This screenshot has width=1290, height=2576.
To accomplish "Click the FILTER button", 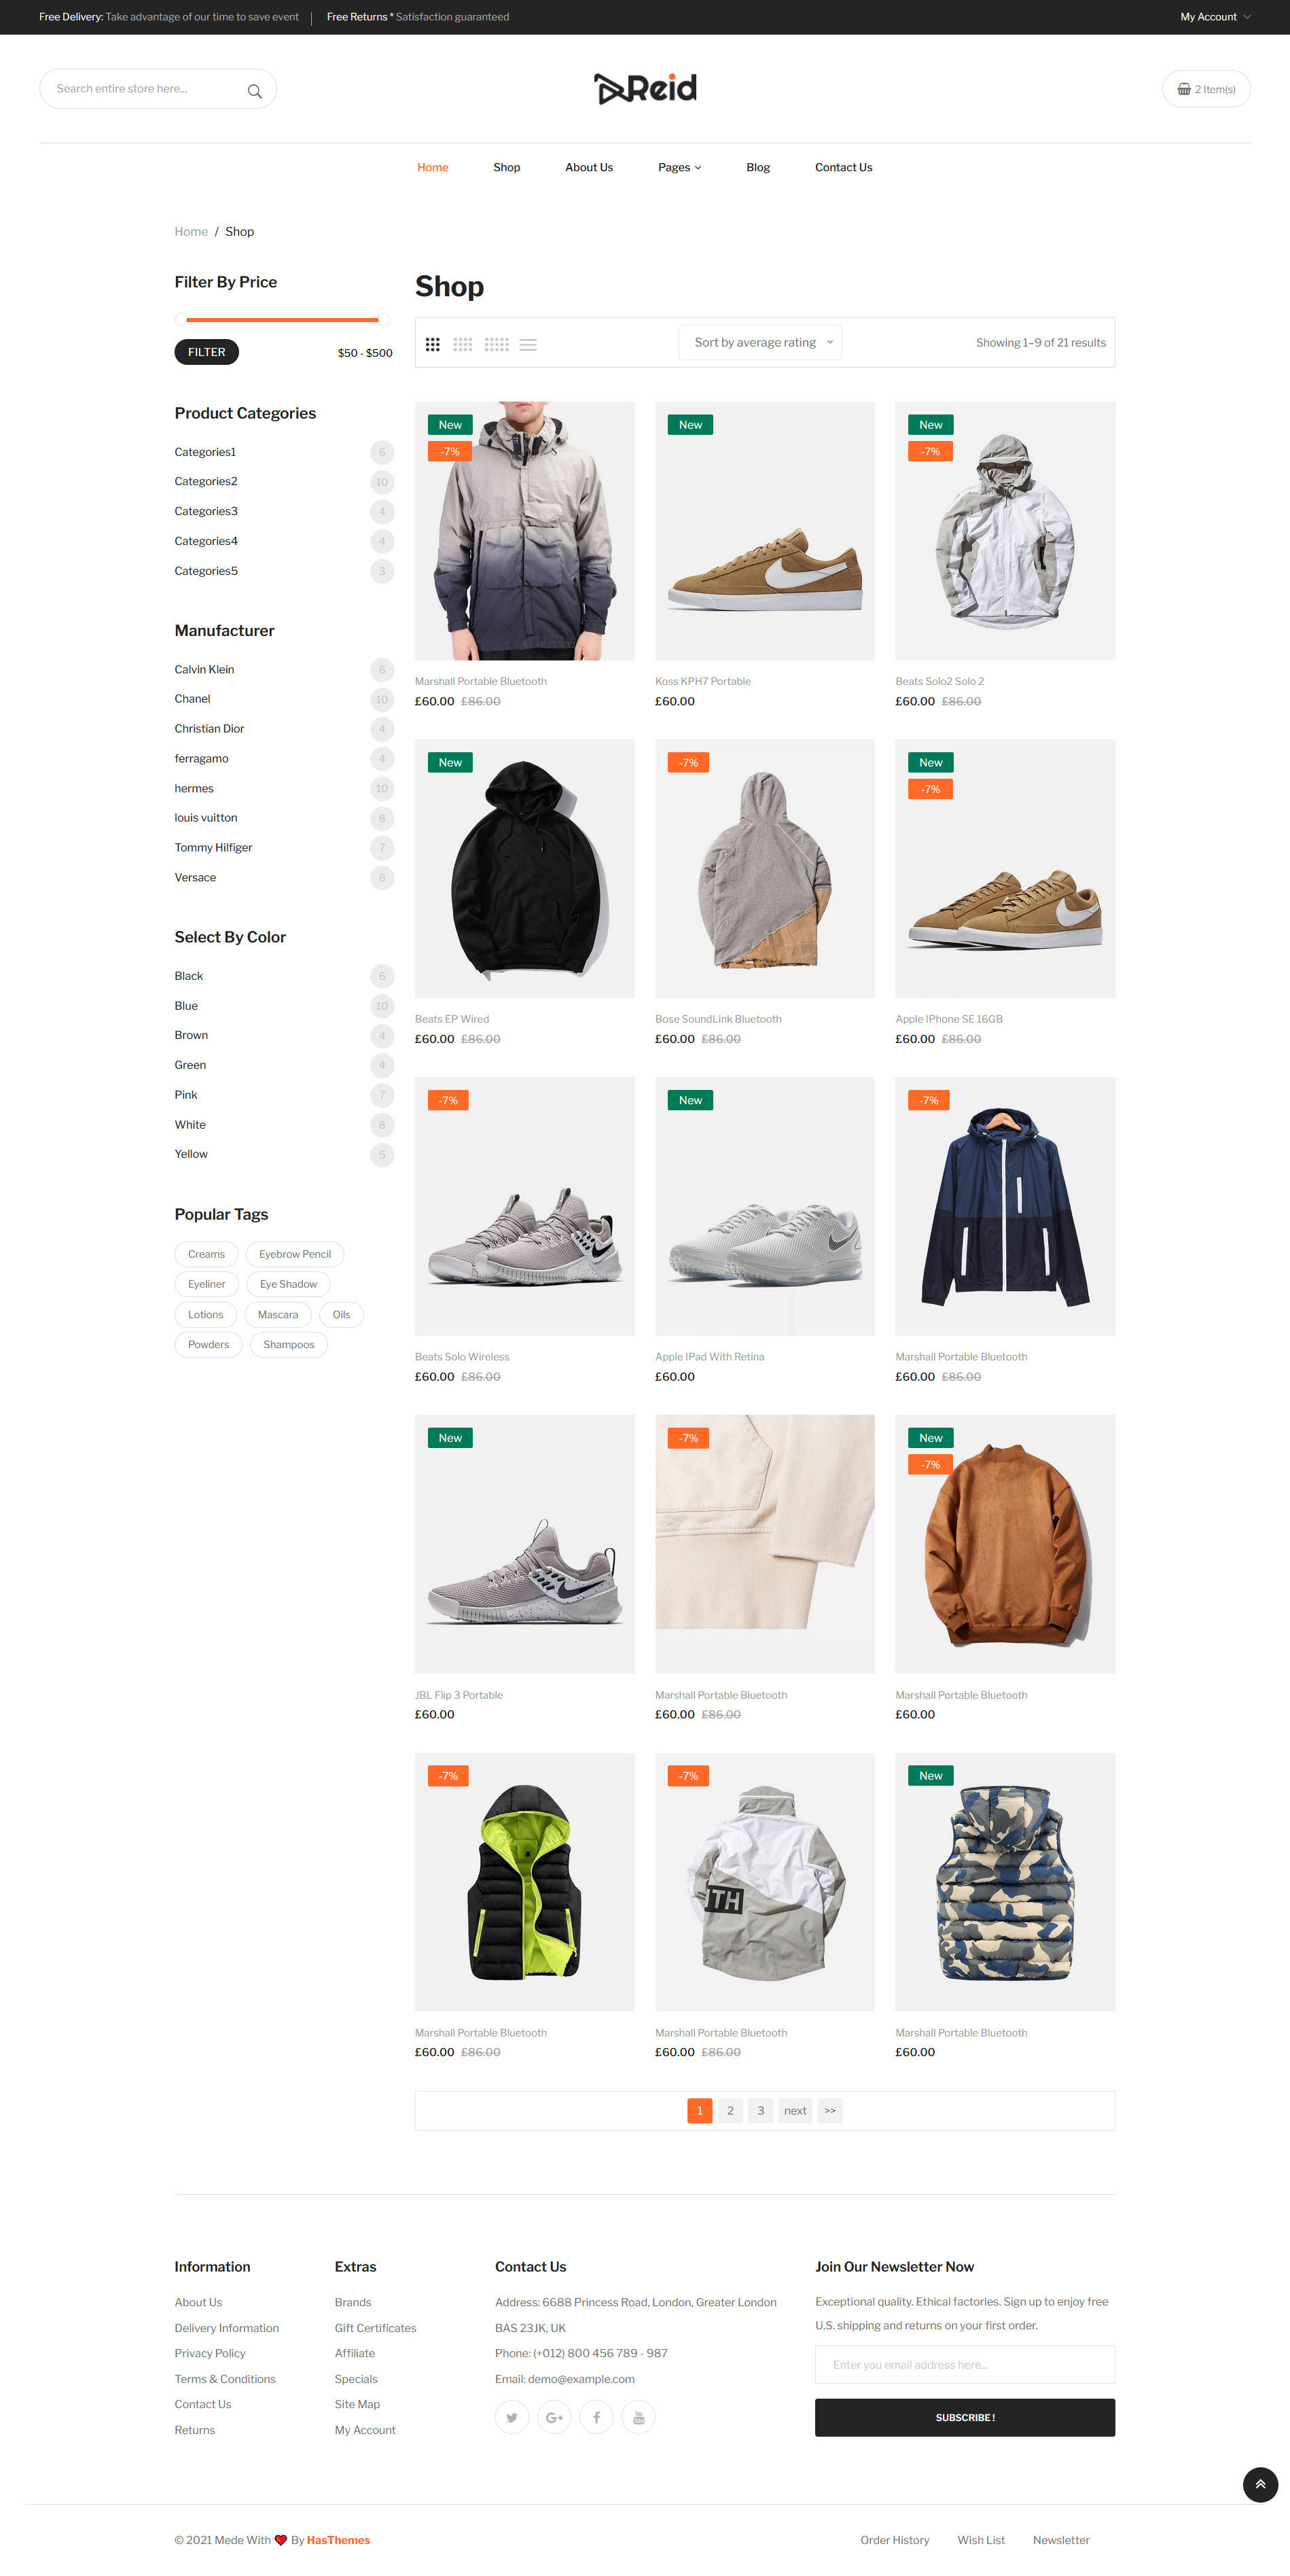I will pyautogui.click(x=206, y=352).
